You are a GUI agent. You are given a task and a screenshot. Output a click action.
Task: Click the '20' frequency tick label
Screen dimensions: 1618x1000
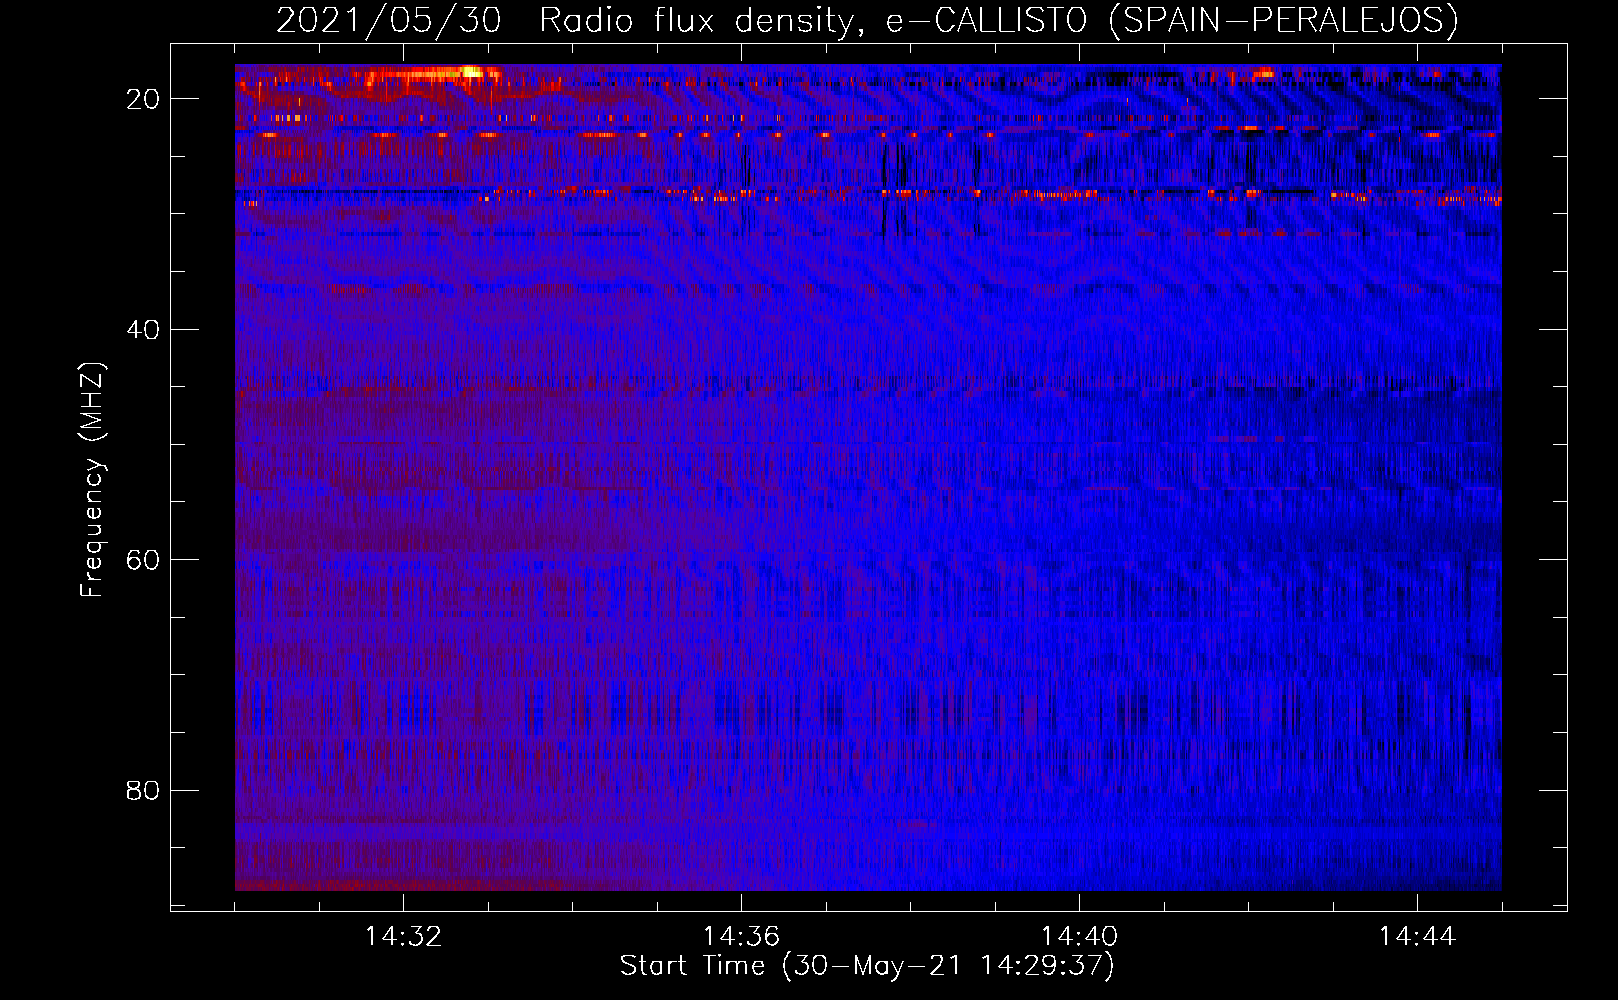[144, 99]
